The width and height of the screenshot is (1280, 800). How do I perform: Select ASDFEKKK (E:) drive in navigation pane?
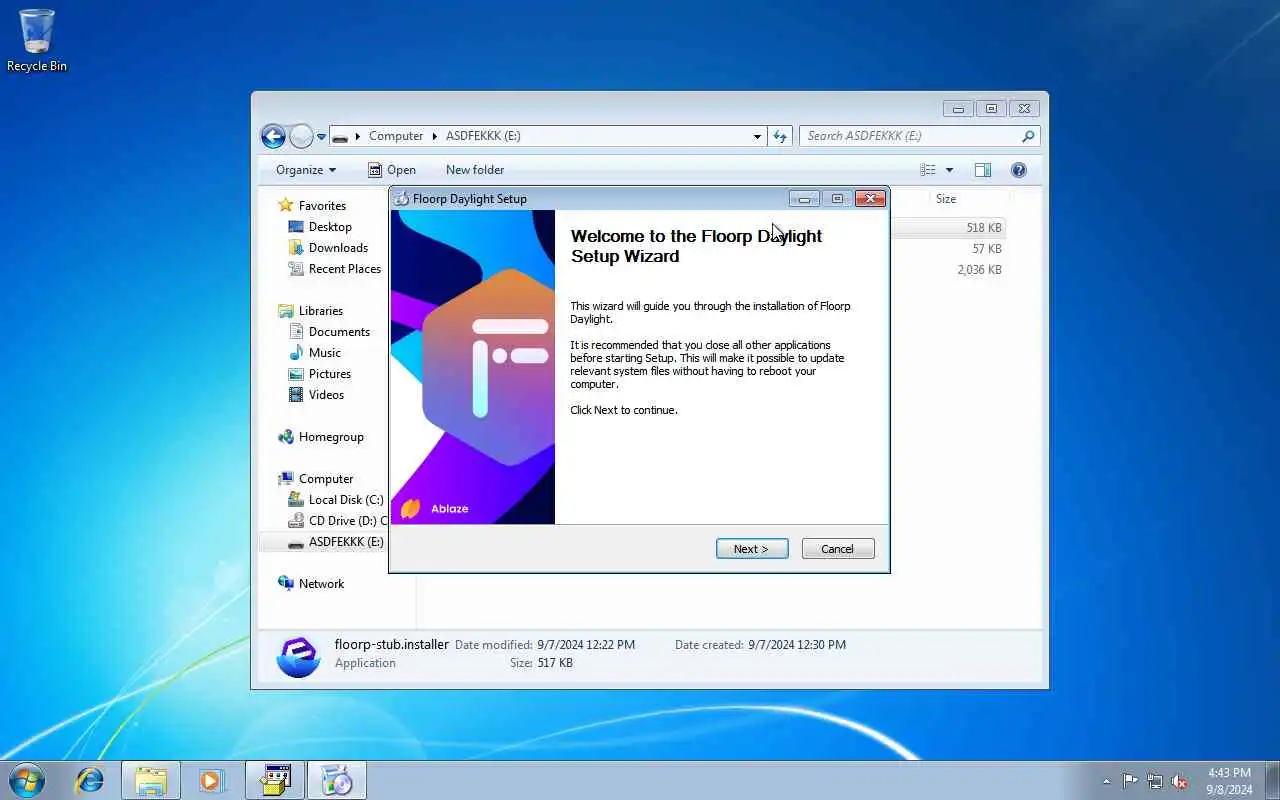(346, 542)
